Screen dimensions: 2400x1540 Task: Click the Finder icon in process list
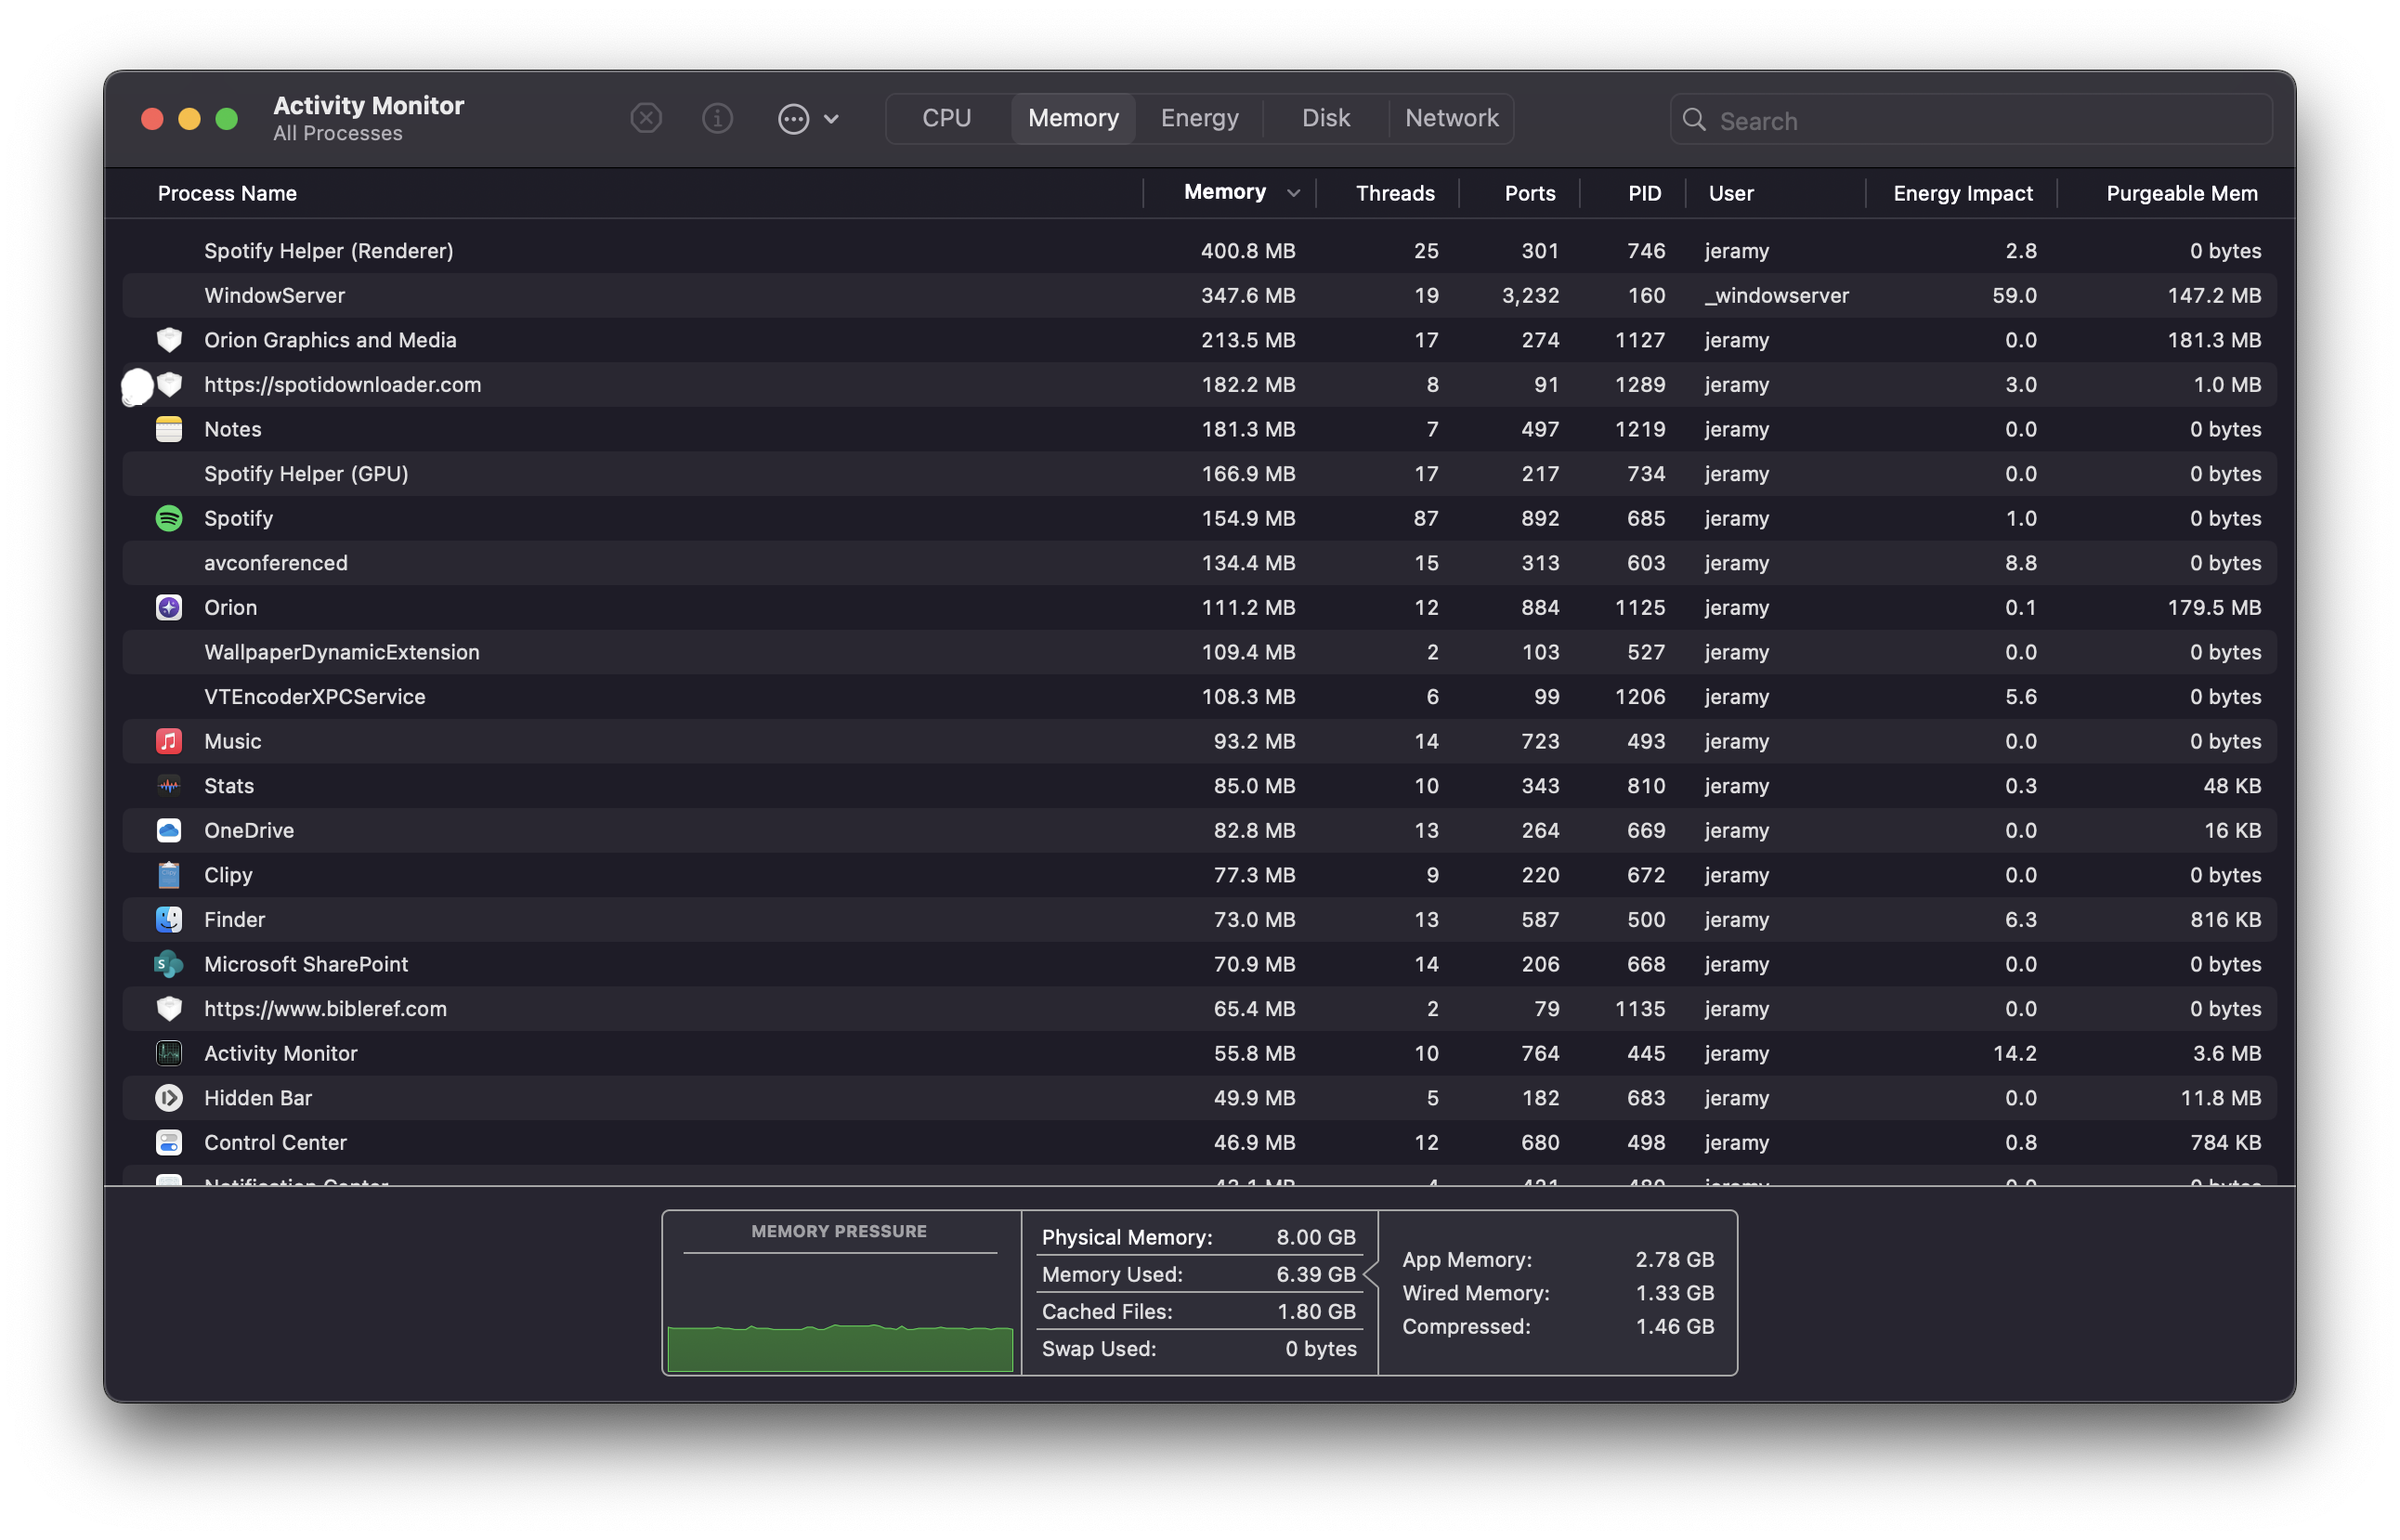point(169,919)
